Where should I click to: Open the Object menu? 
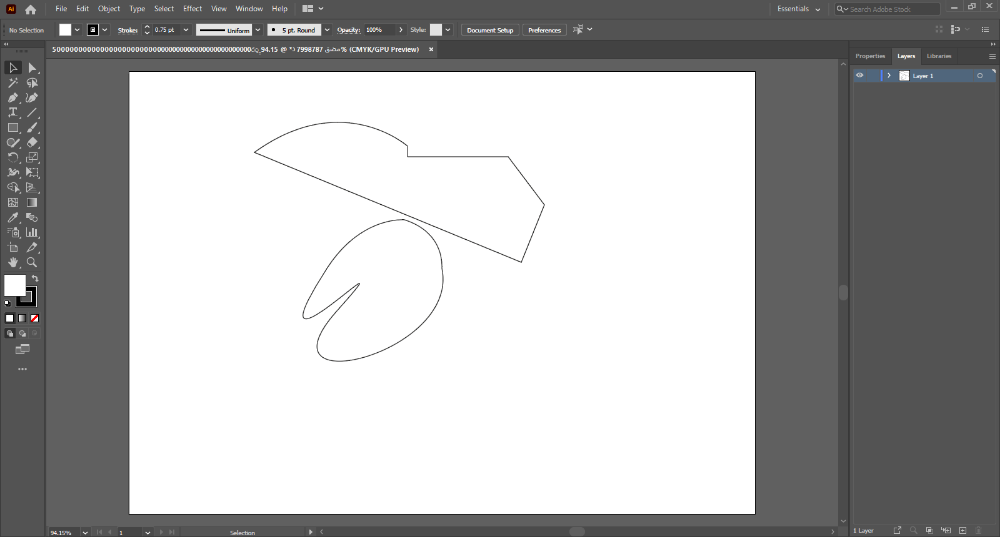point(109,9)
